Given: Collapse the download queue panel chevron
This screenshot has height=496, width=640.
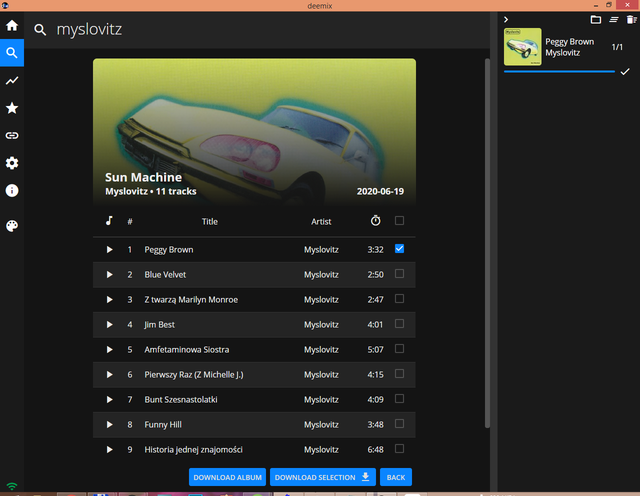Looking at the screenshot, I should point(506,19).
